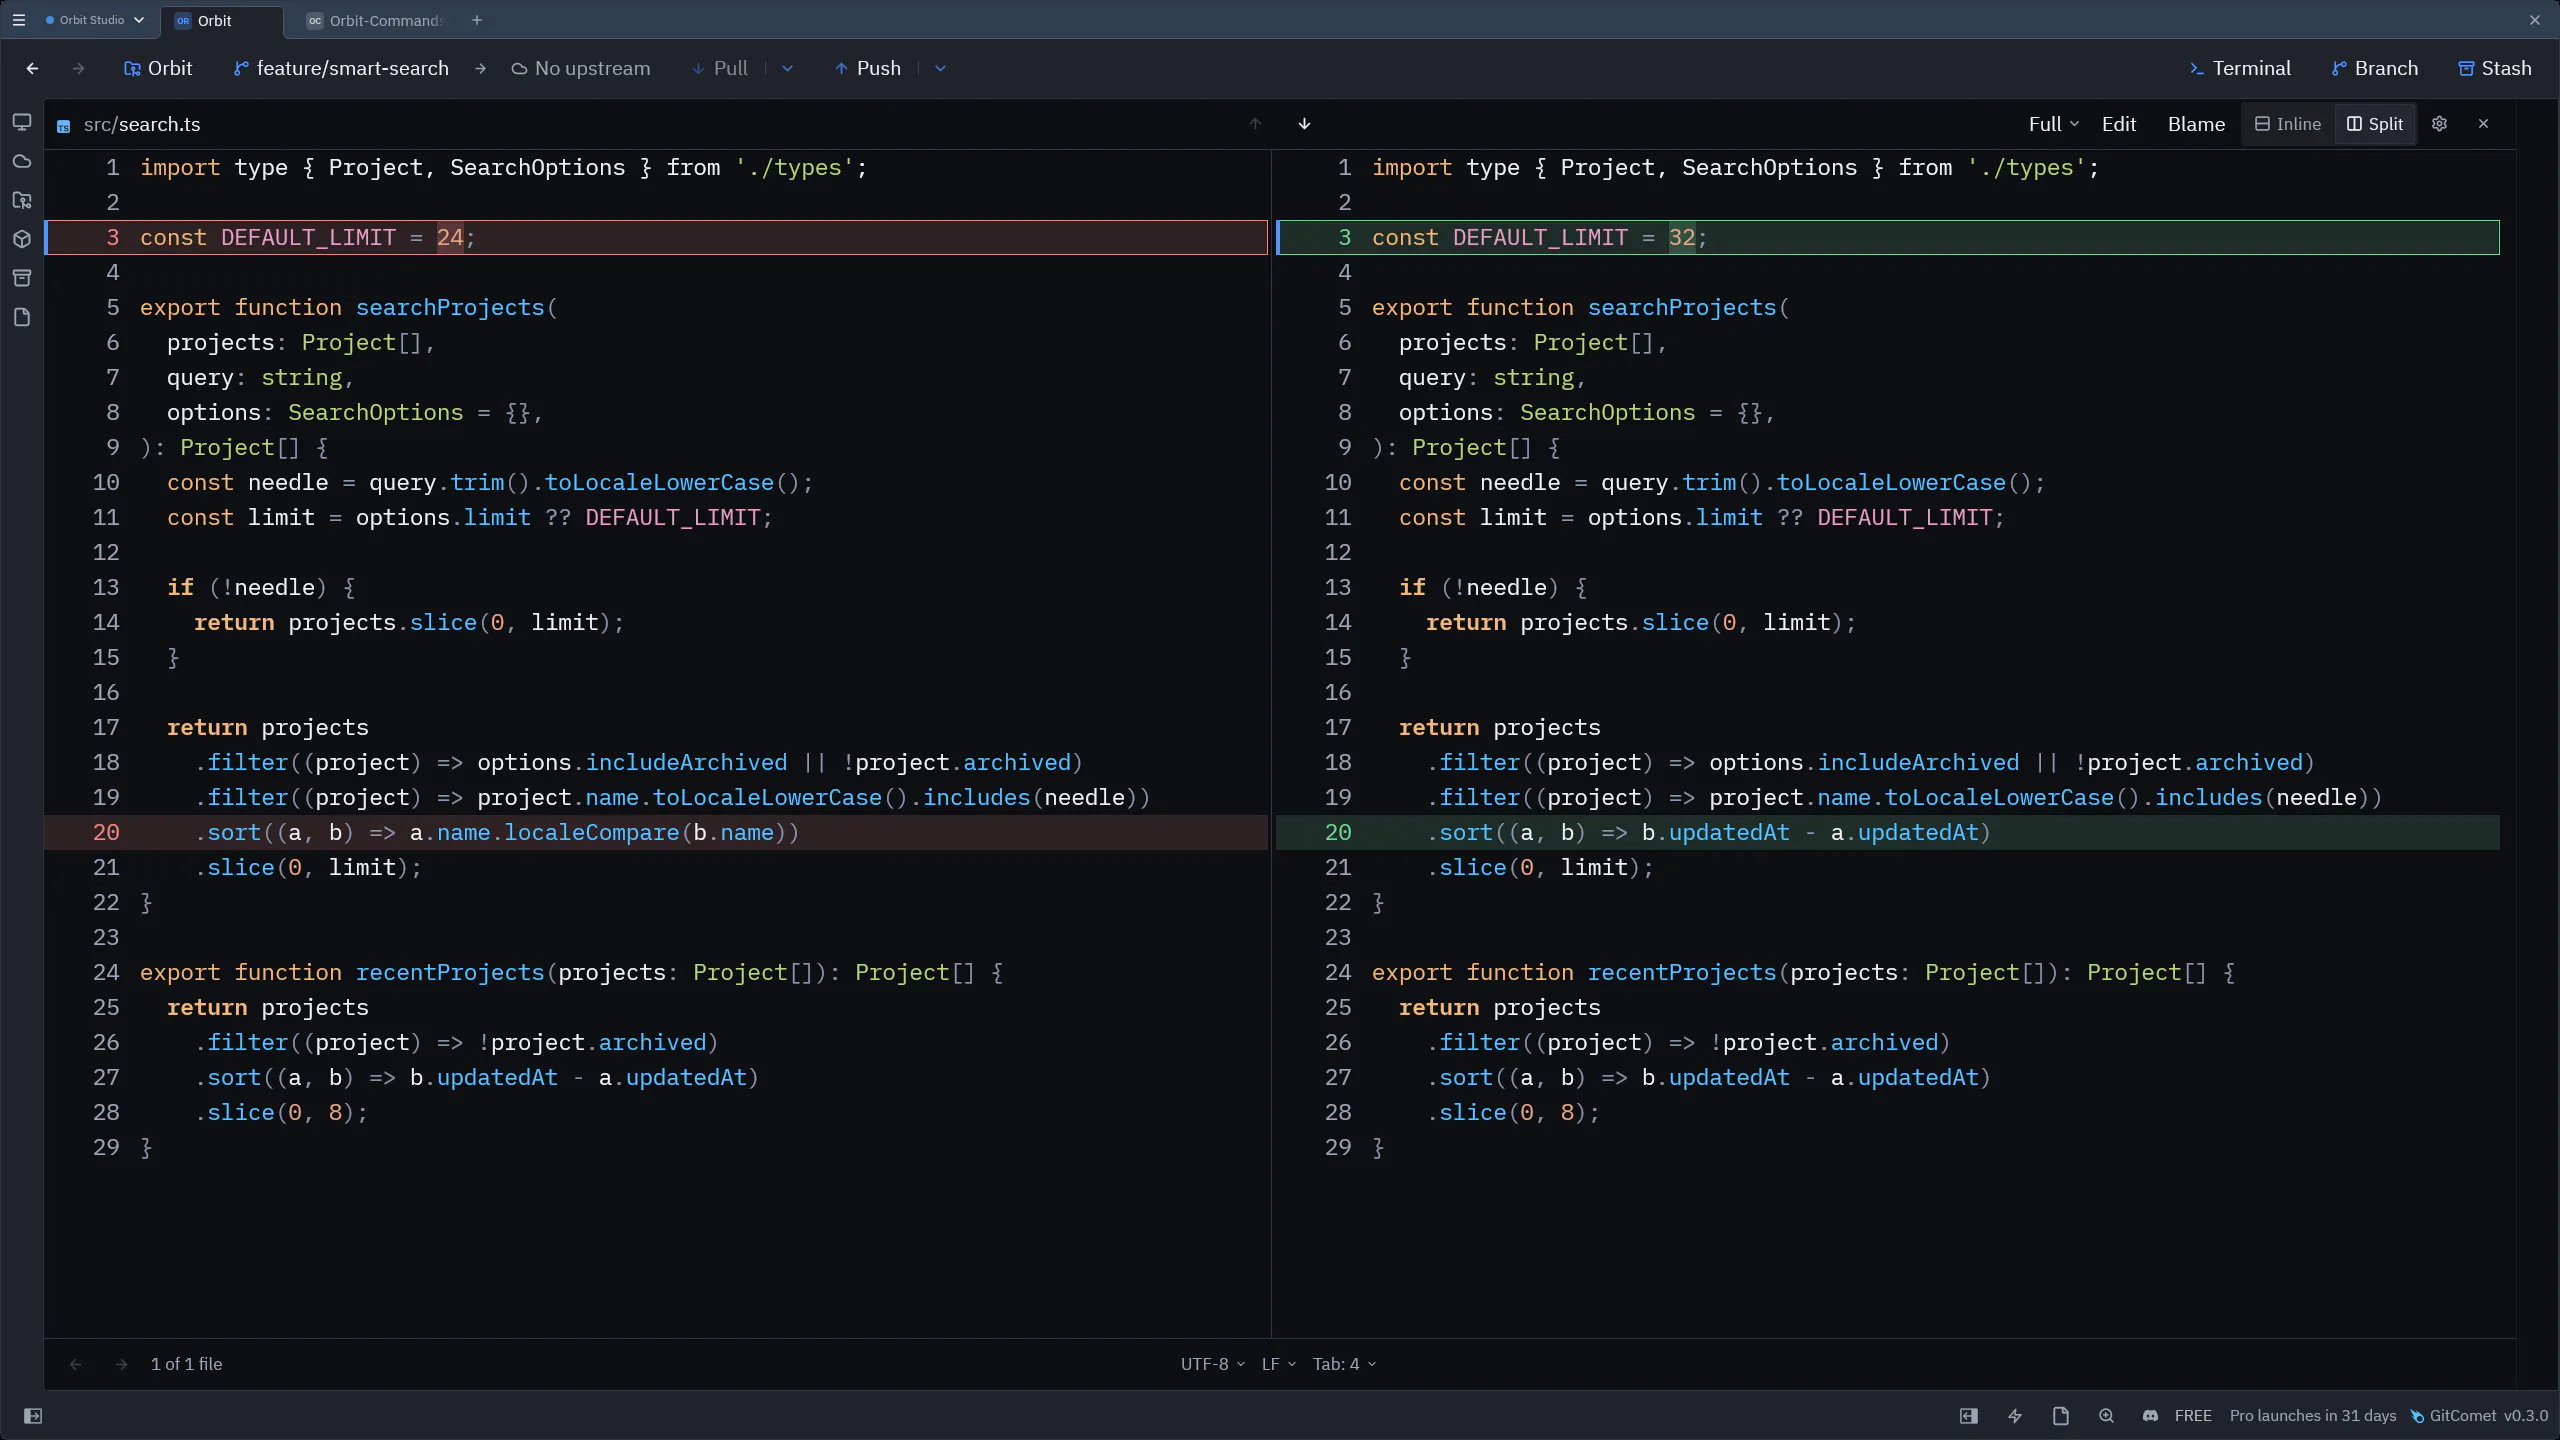Click the Stash button
This screenshot has height=1440, width=2560.
click(x=2495, y=68)
